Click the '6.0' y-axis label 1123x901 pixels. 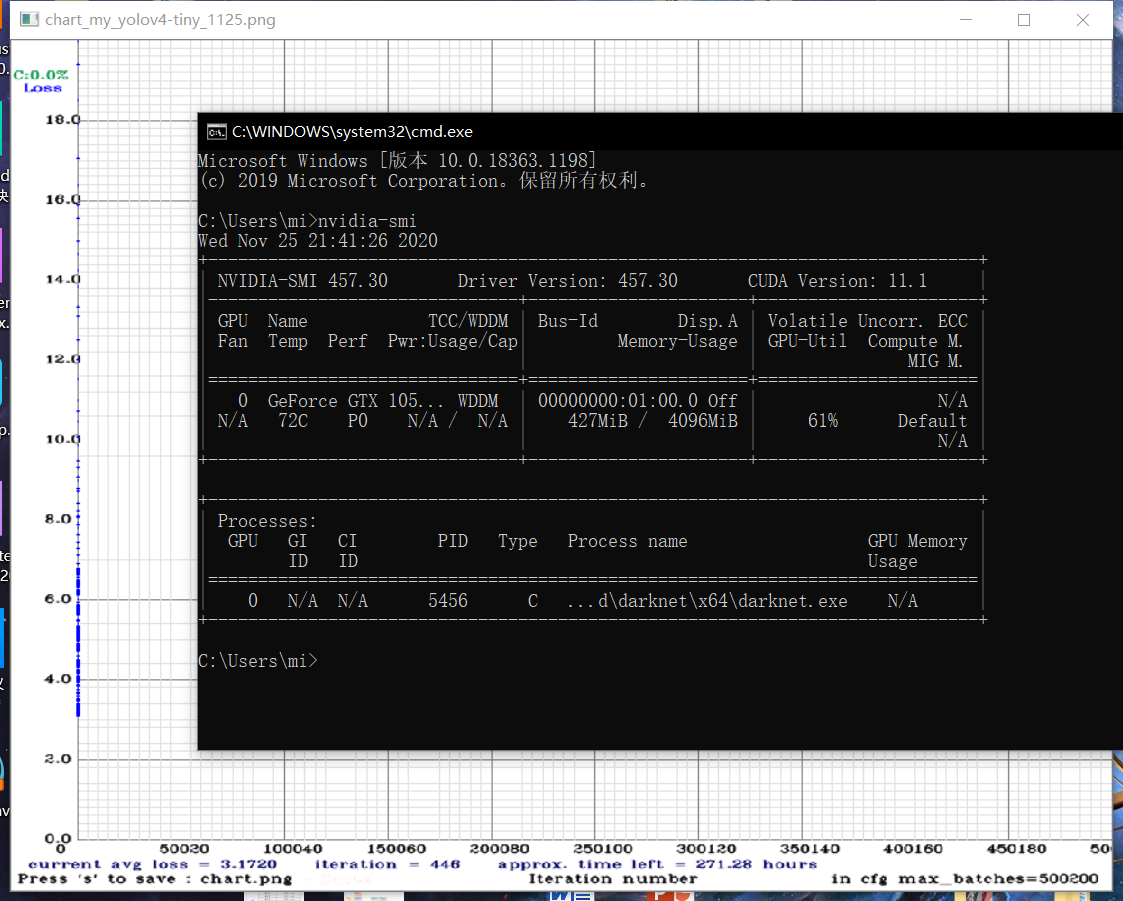click(57, 599)
